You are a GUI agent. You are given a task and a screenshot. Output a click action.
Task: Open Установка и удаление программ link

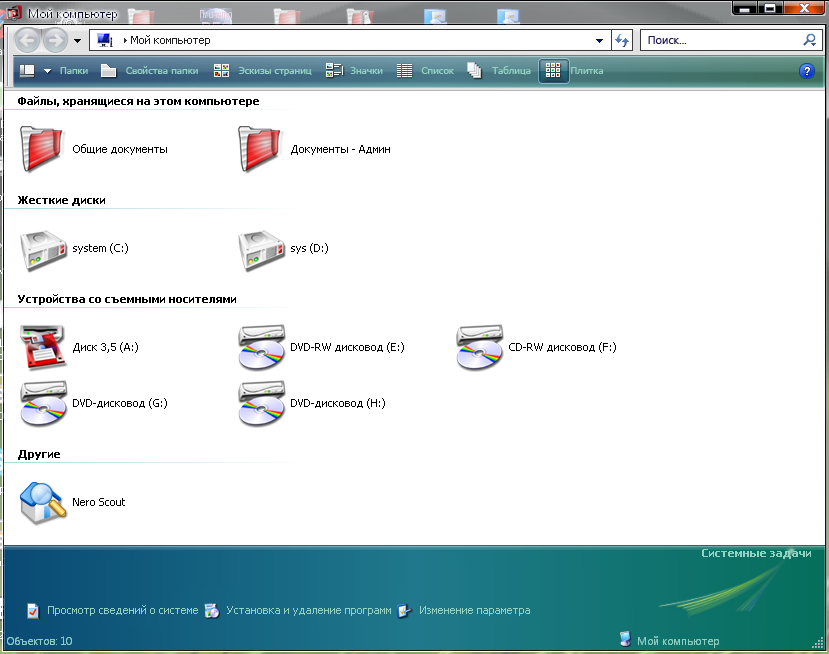pos(309,611)
